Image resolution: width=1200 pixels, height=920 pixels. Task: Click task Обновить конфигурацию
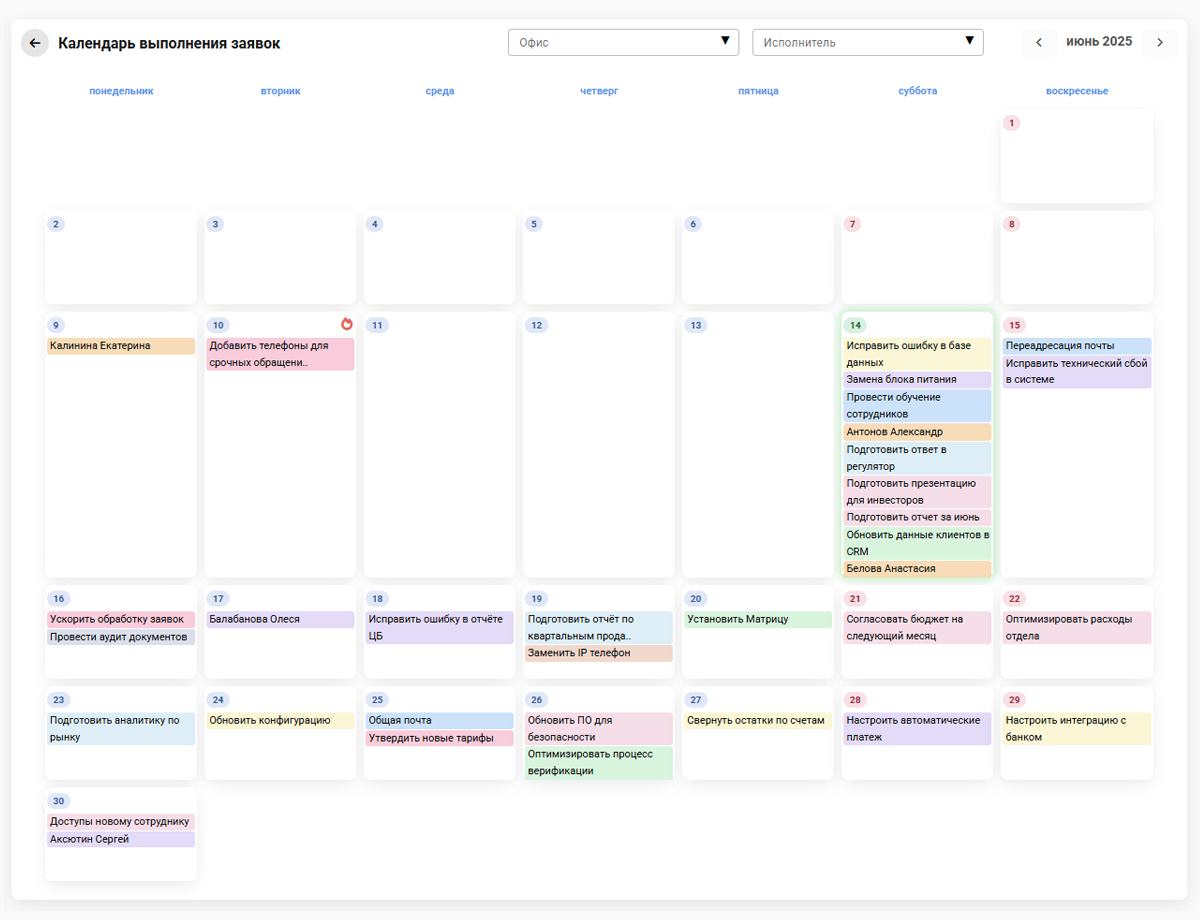coord(280,720)
